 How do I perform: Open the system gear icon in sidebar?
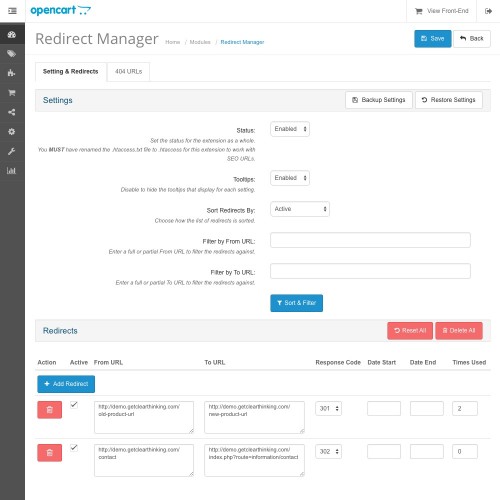click(12, 132)
